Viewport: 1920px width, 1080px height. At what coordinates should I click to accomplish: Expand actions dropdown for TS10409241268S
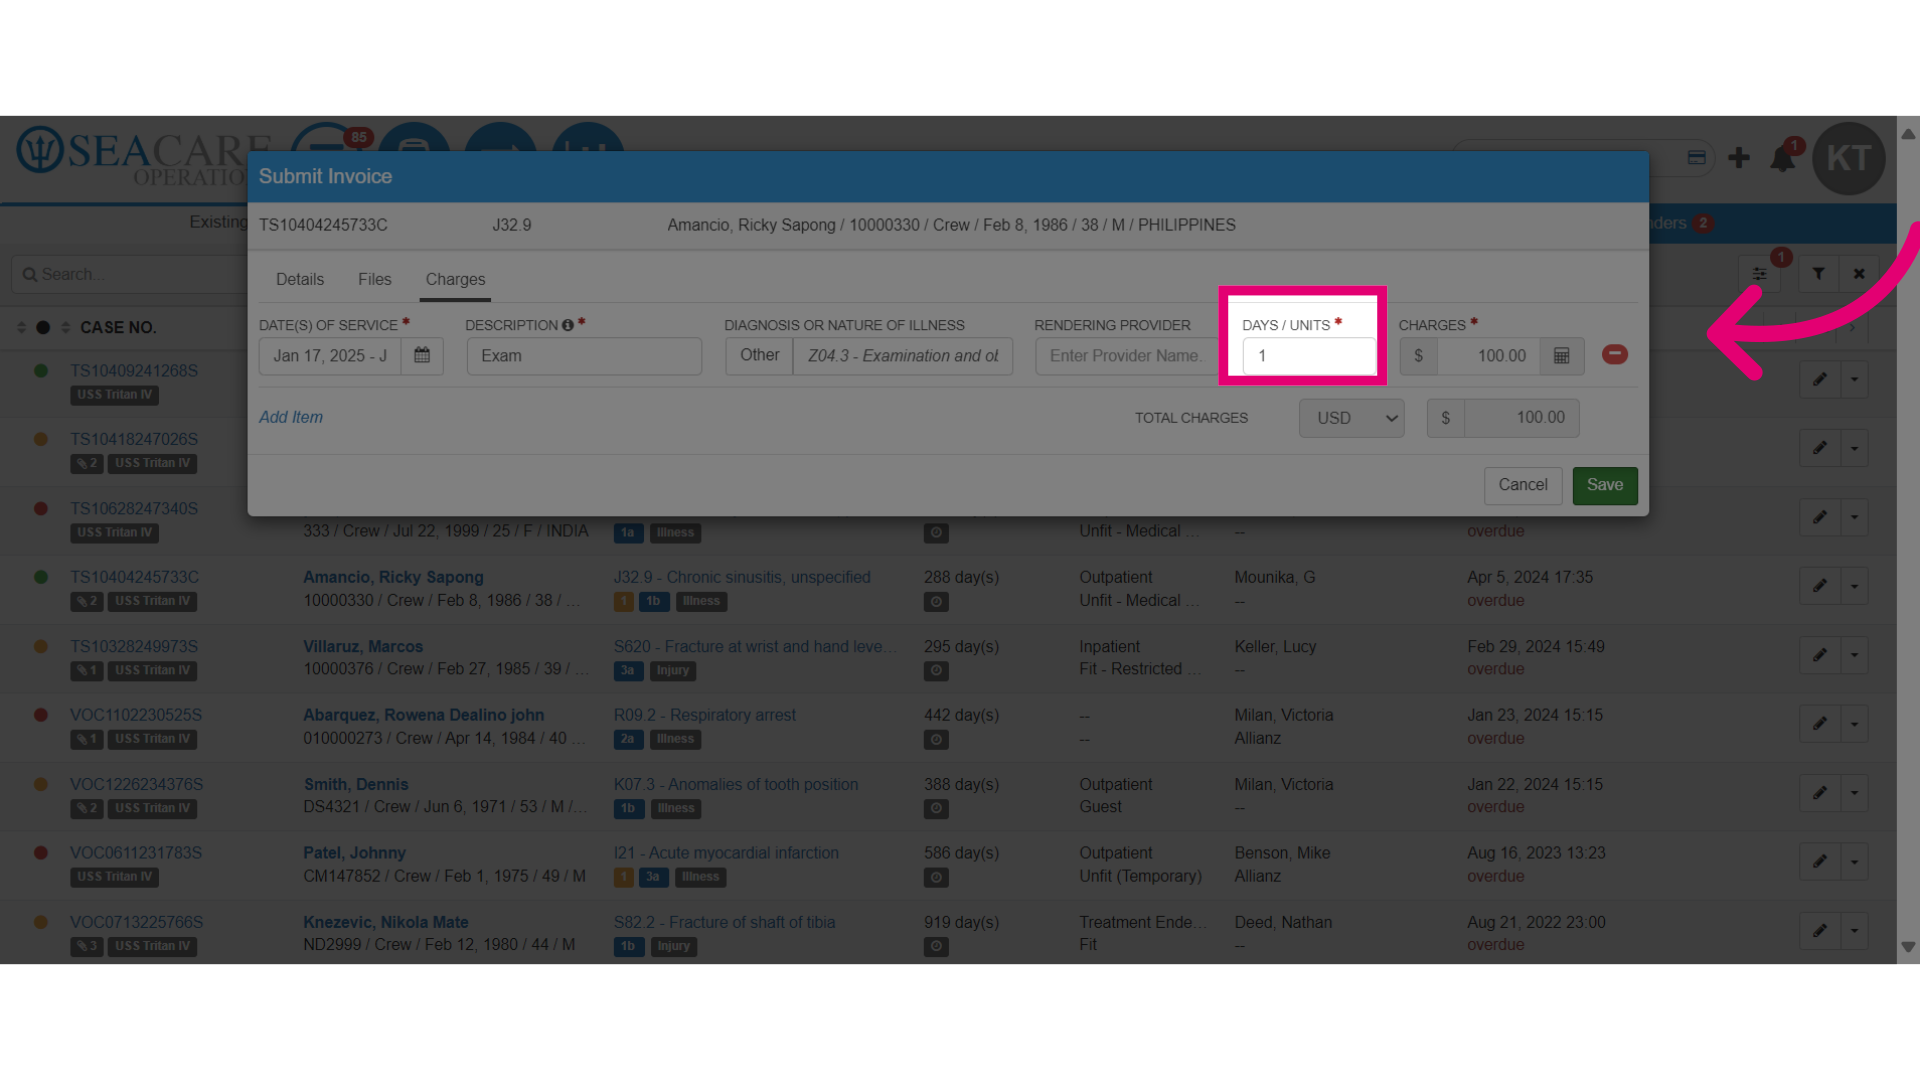pyautogui.click(x=1854, y=379)
